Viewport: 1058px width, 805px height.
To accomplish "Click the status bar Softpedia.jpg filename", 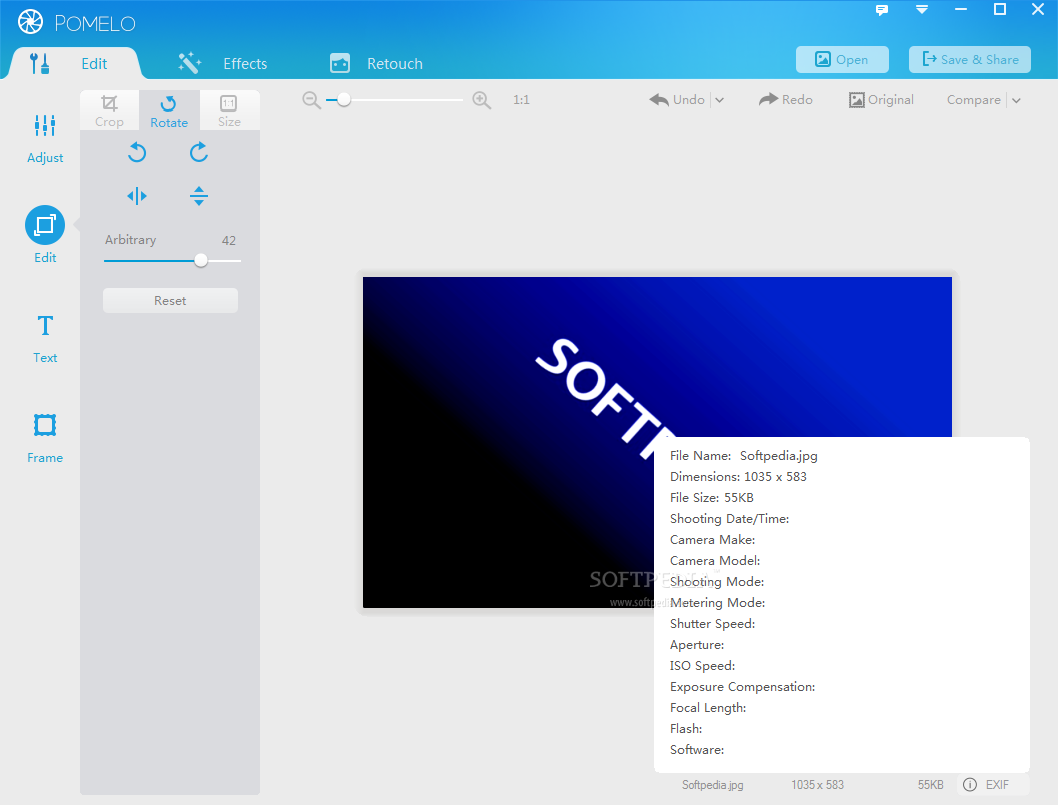I will click(713, 785).
